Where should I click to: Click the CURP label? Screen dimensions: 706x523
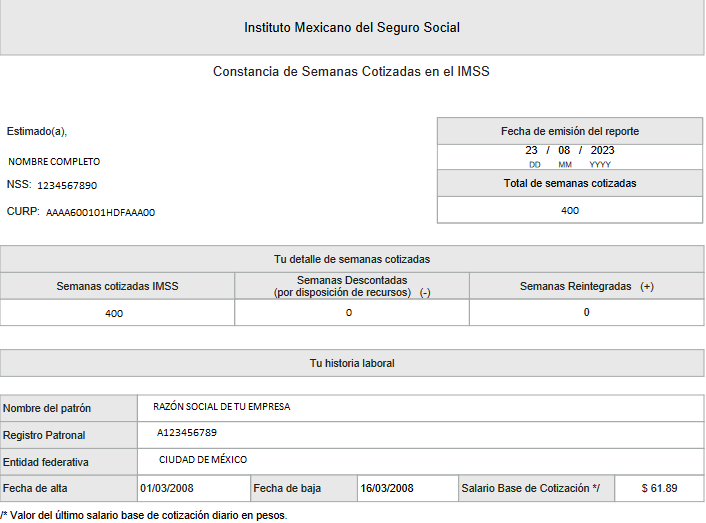click(x=23, y=212)
